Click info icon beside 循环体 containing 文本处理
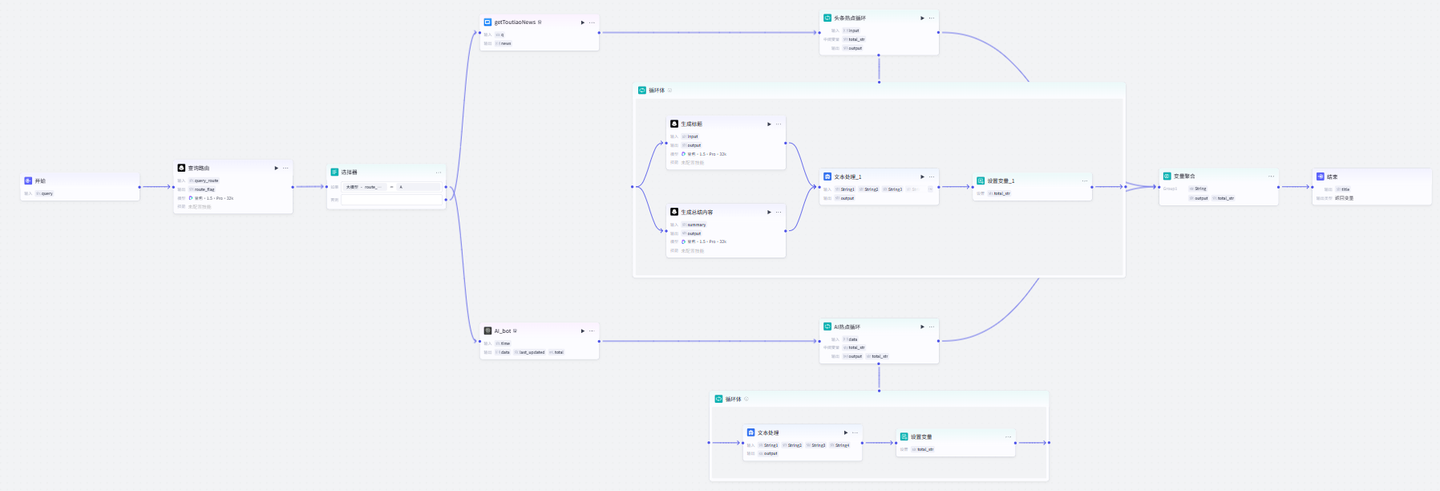The image size is (1440, 491). (747, 399)
